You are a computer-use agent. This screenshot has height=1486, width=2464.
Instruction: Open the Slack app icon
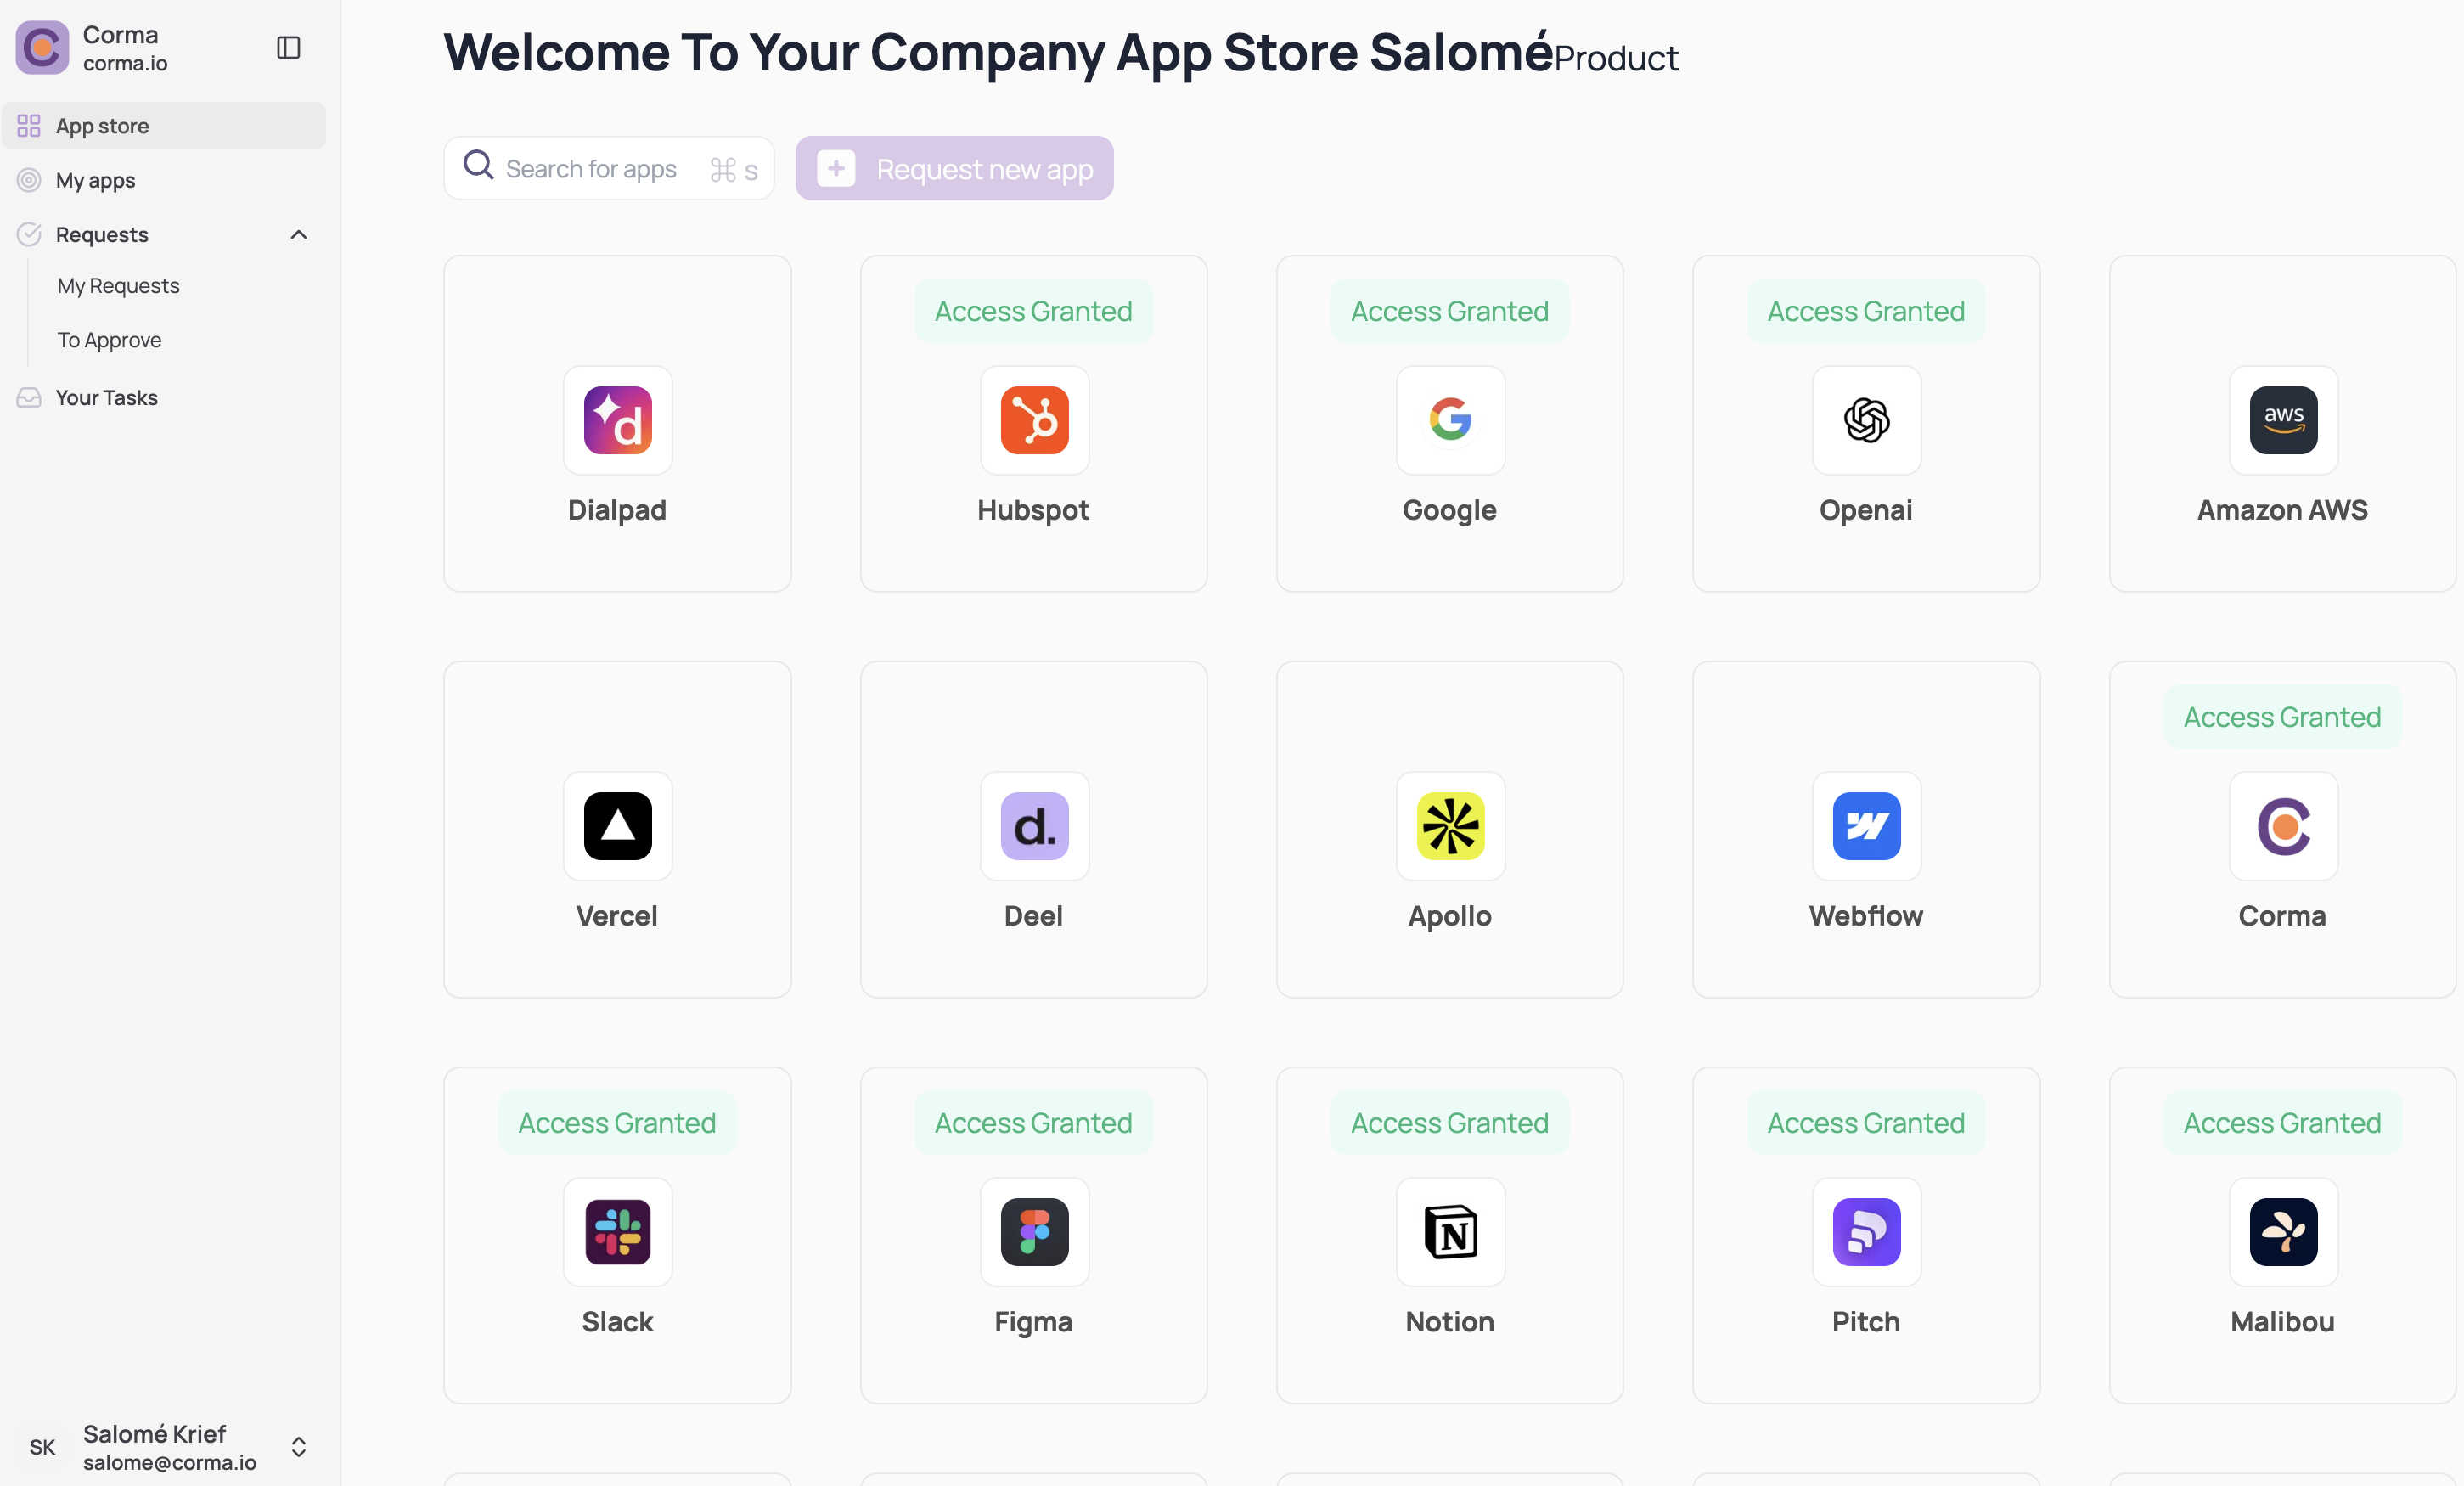click(617, 1232)
